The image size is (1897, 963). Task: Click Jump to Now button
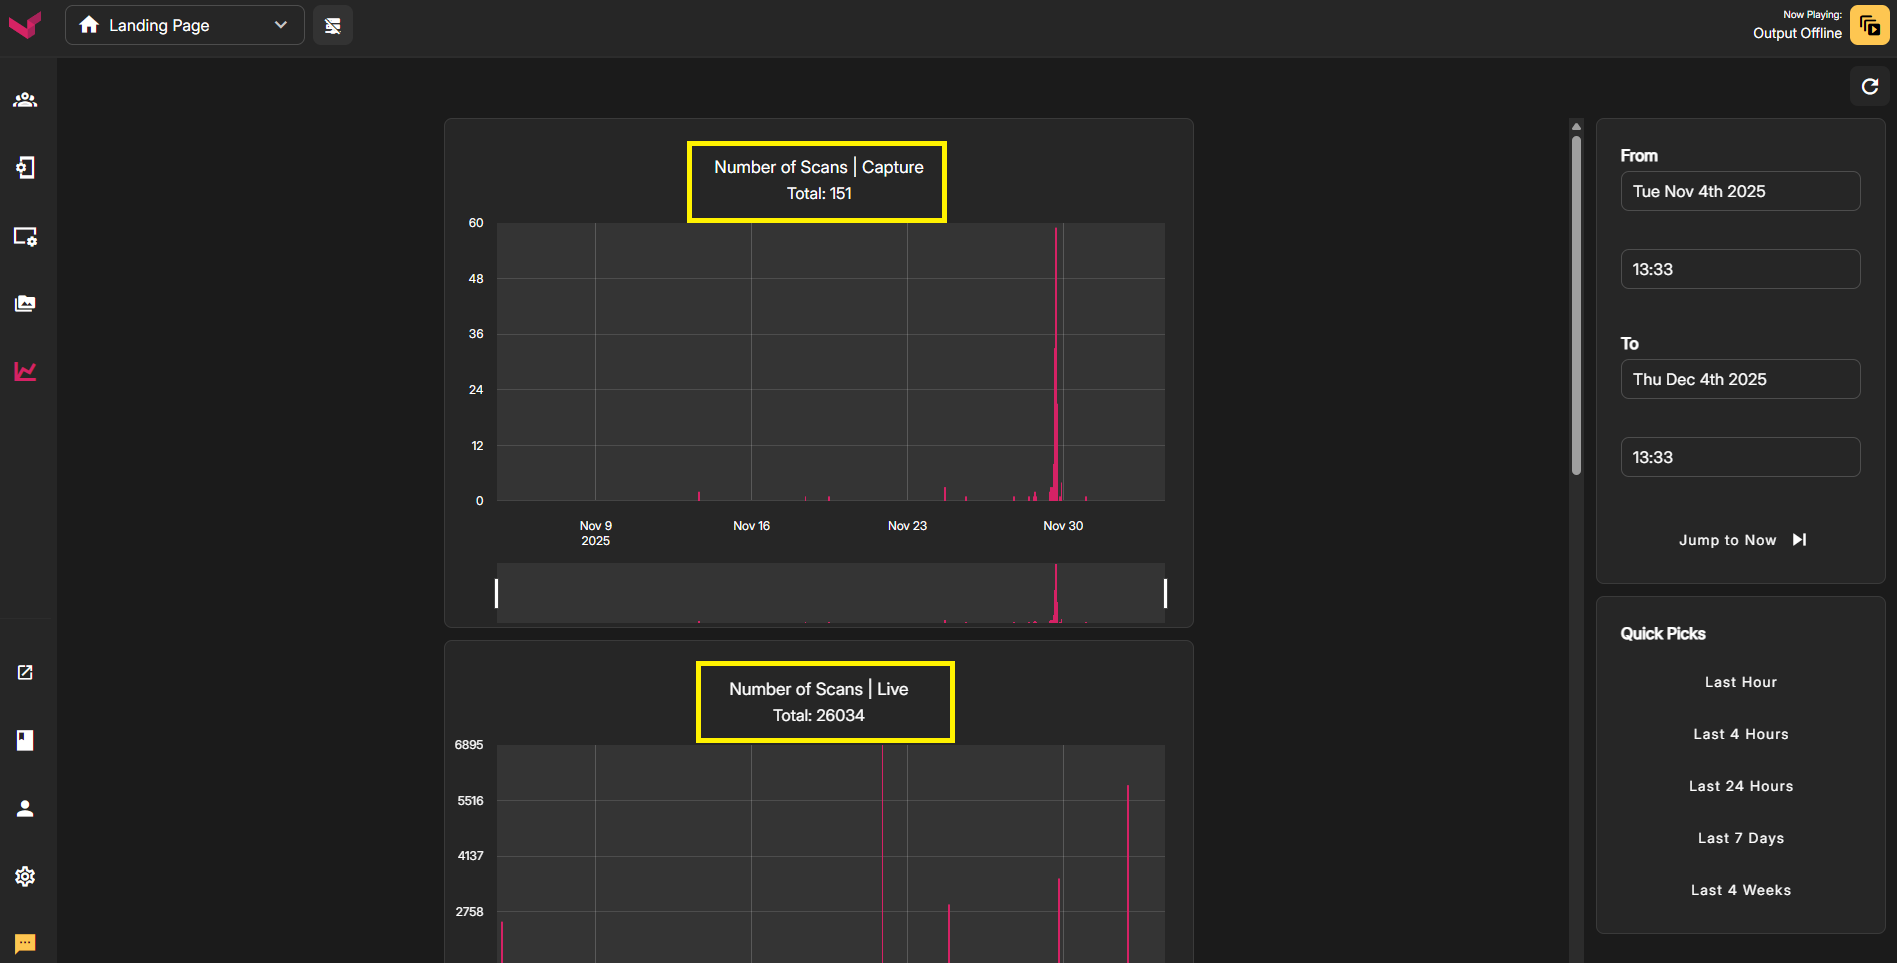[x=1741, y=540]
